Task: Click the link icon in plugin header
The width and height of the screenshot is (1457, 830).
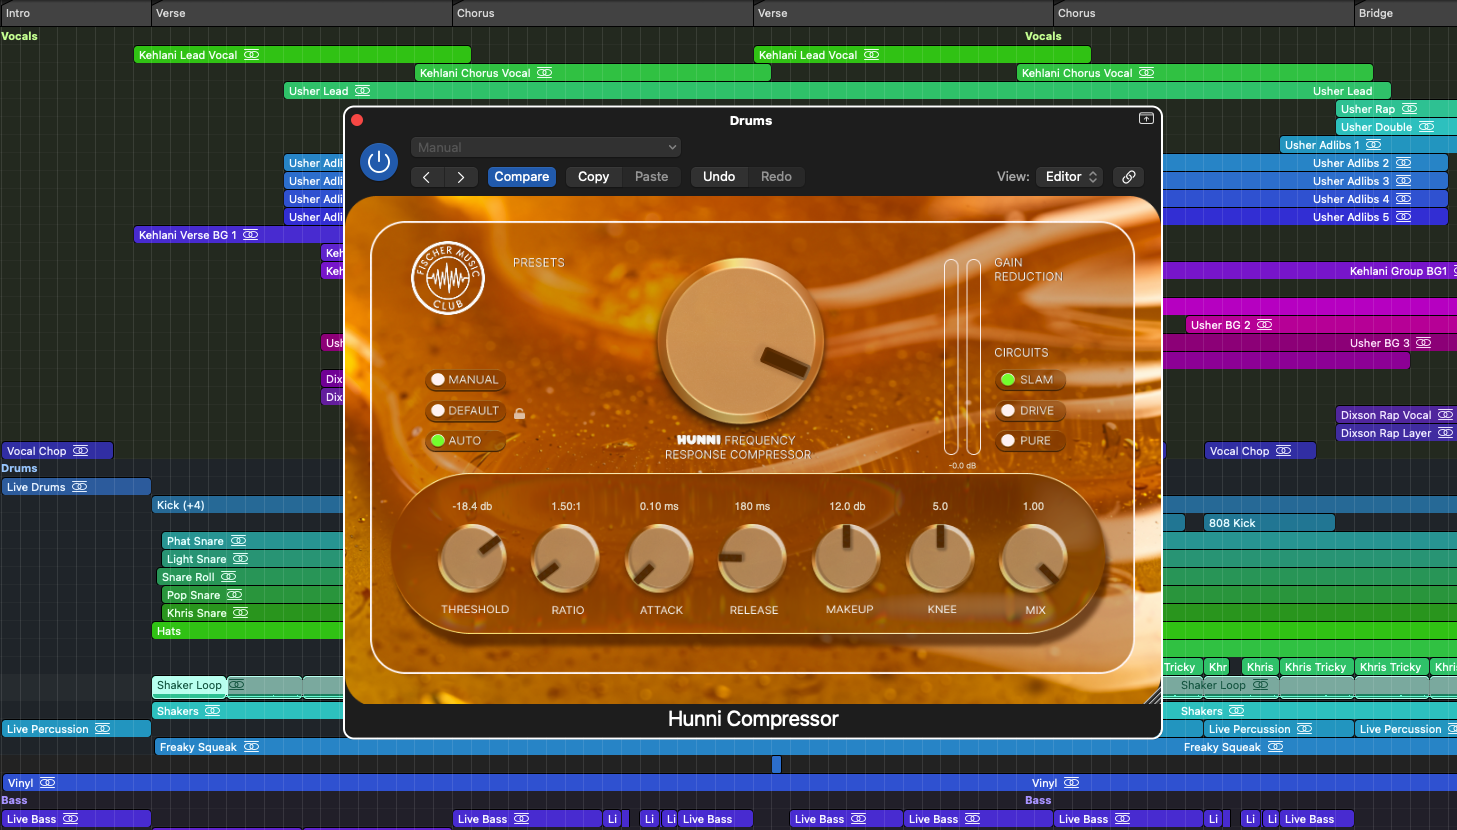Action: [1129, 177]
